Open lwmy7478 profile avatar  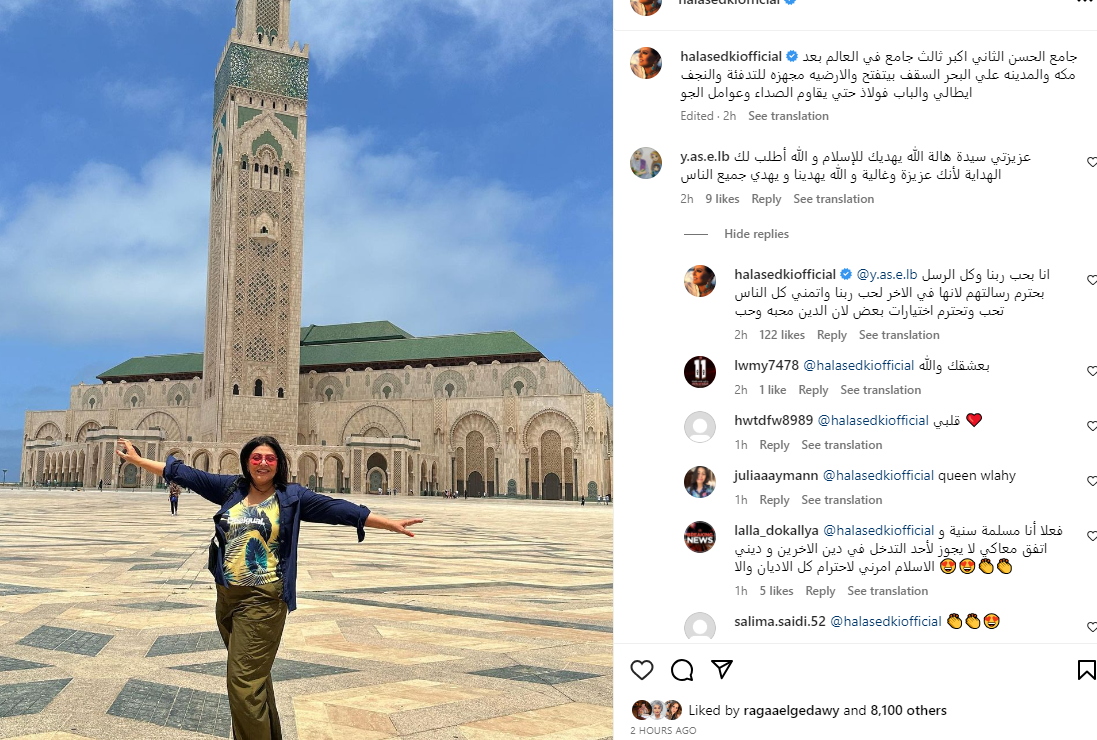(x=700, y=371)
